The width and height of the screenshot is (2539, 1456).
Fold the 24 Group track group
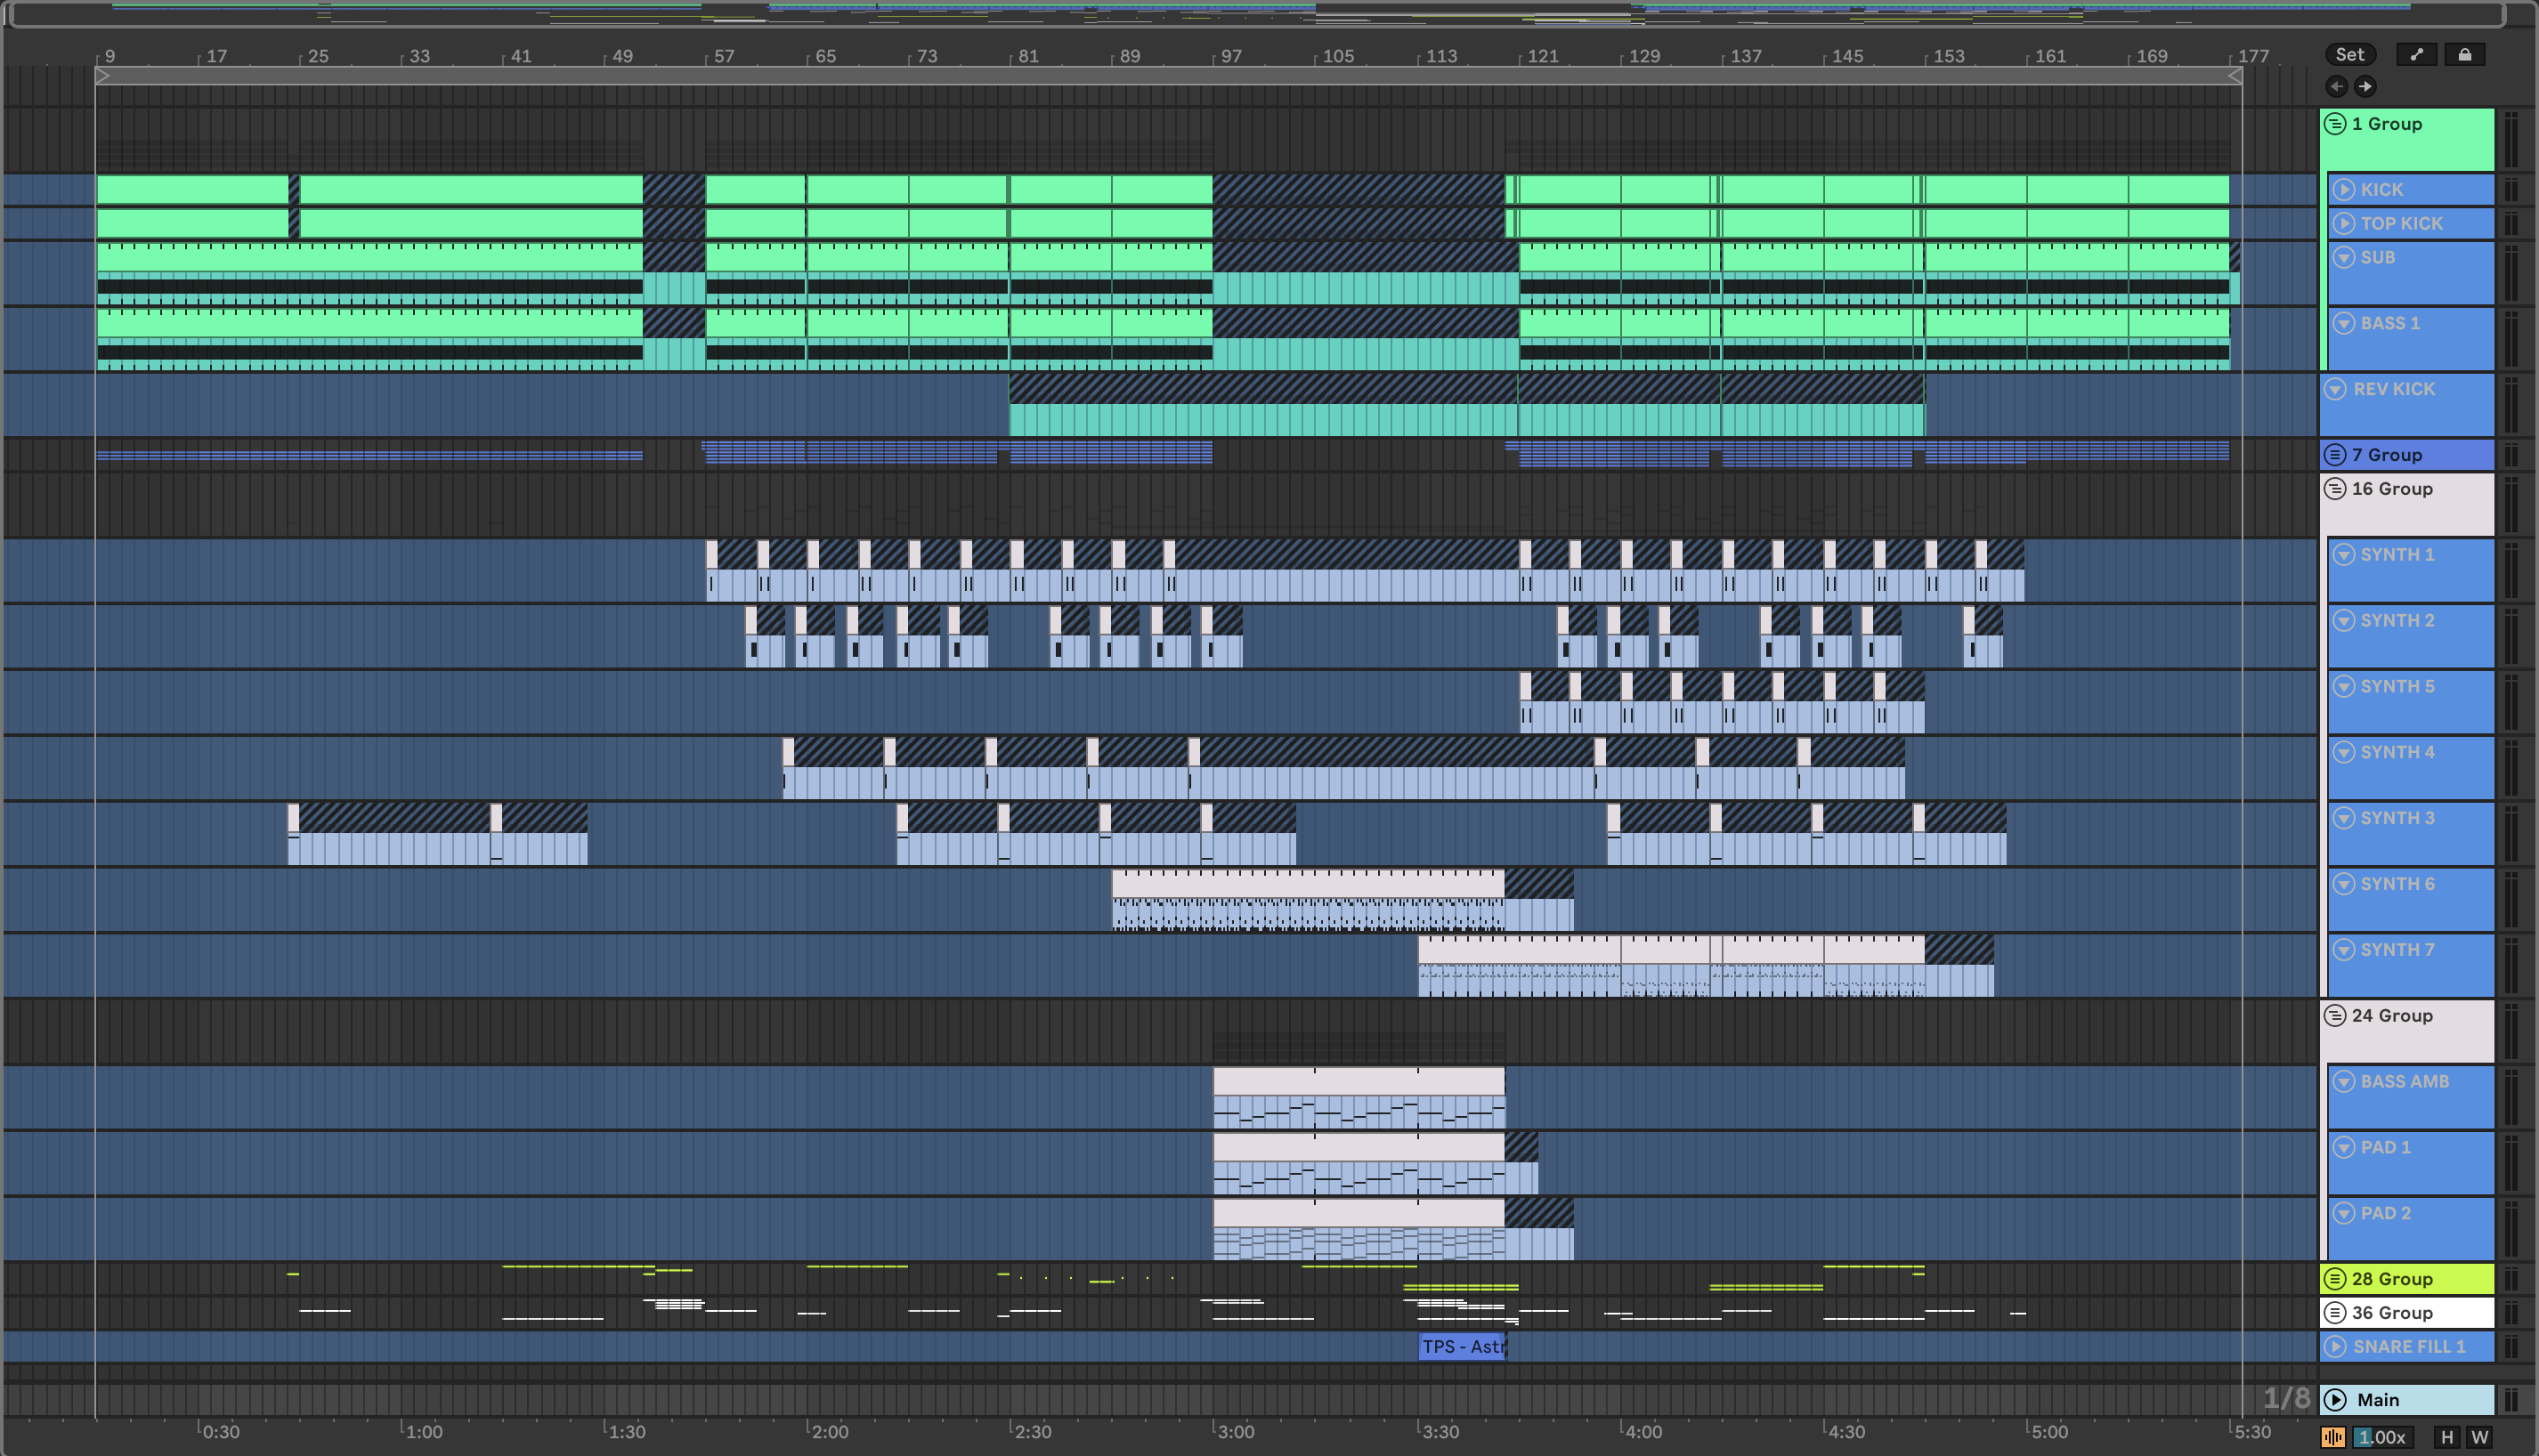click(2335, 1016)
